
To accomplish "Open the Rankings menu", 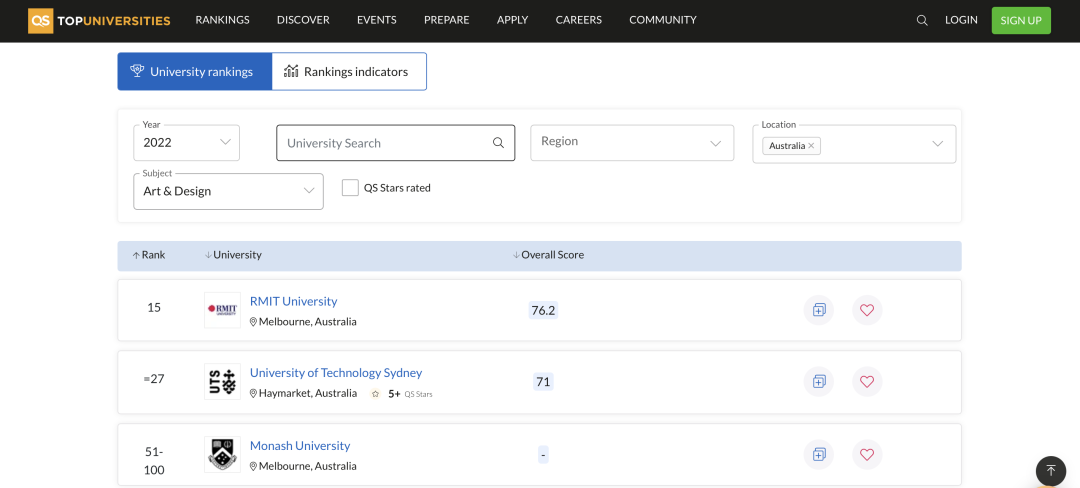I will click(x=222, y=20).
